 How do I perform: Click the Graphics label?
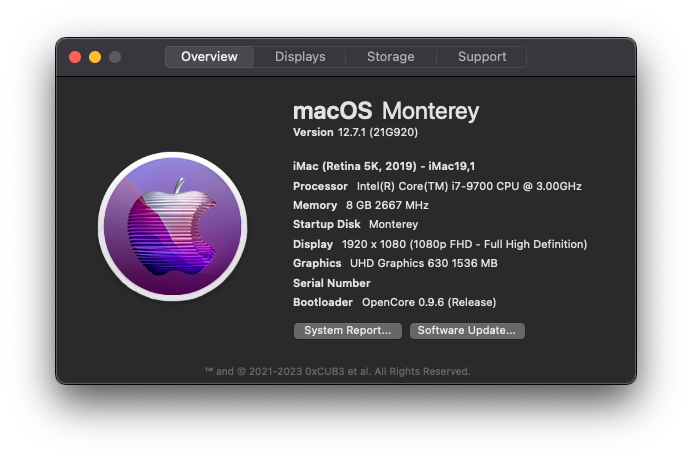tap(317, 263)
